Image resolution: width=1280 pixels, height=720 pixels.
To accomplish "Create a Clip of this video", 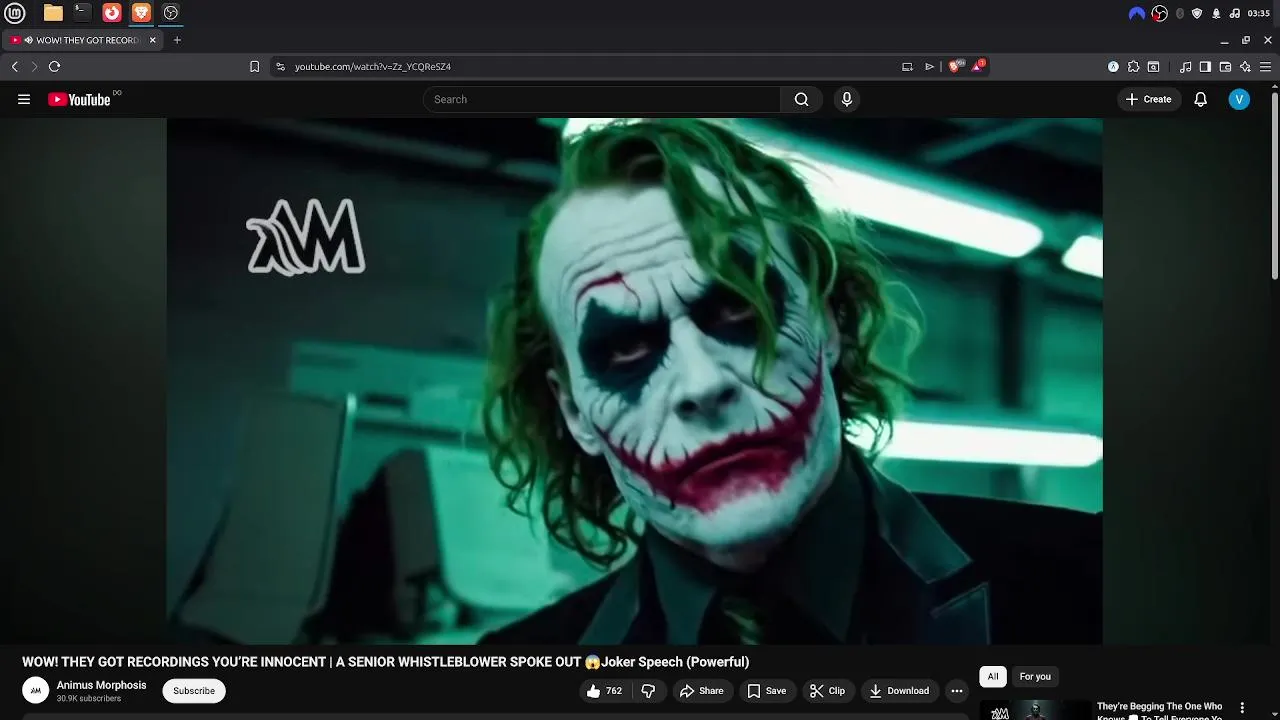I will click(x=827, y=691).
